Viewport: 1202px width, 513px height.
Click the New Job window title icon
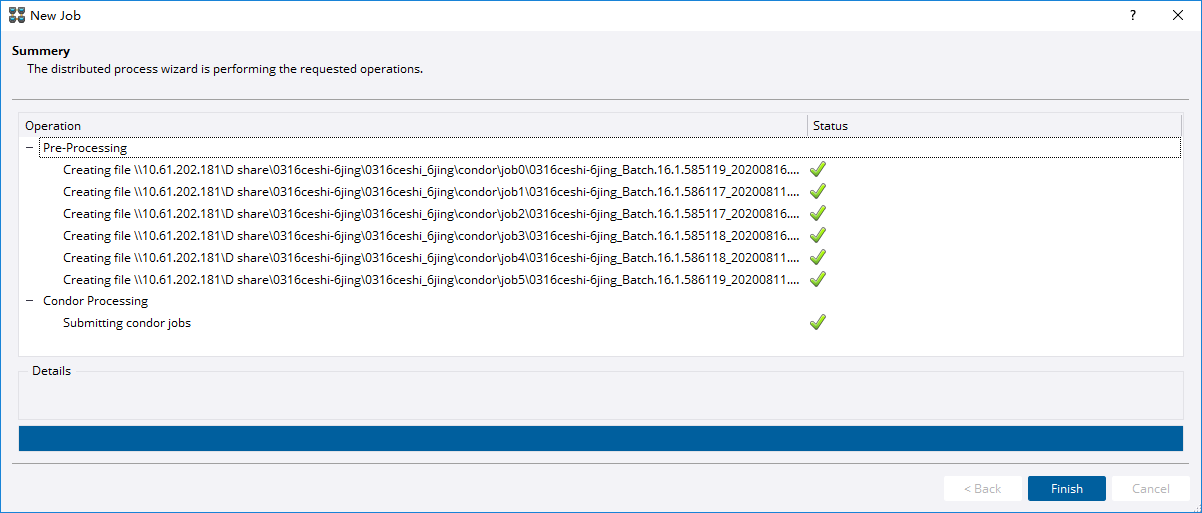coord(17,15)
